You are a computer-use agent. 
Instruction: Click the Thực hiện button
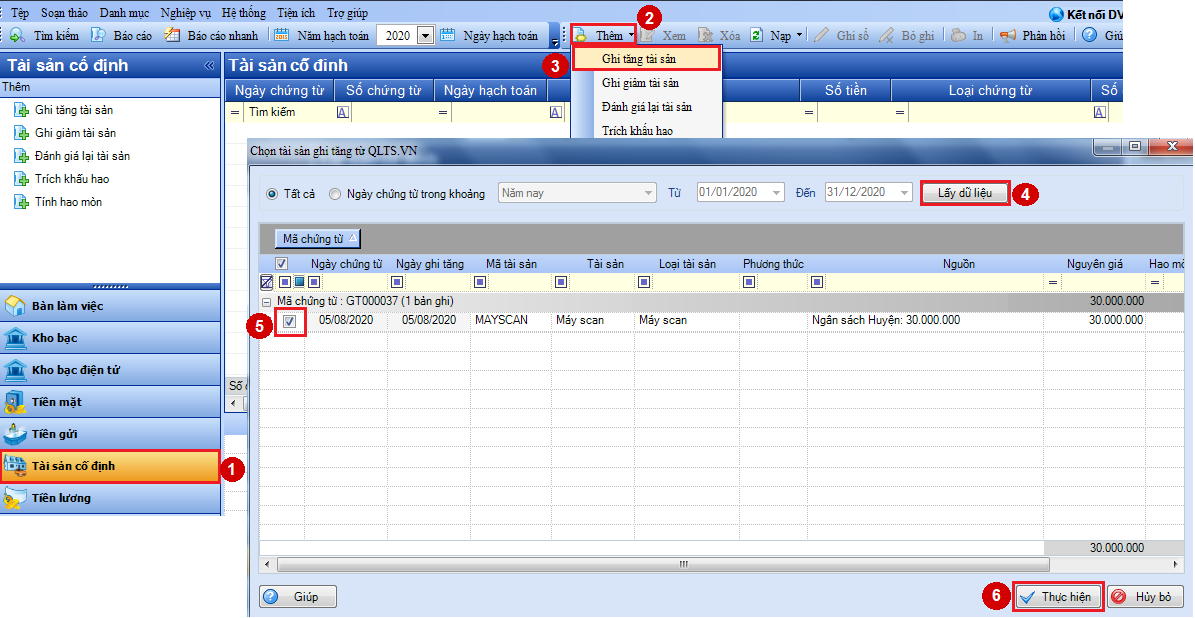click(x=1059, y=597)
